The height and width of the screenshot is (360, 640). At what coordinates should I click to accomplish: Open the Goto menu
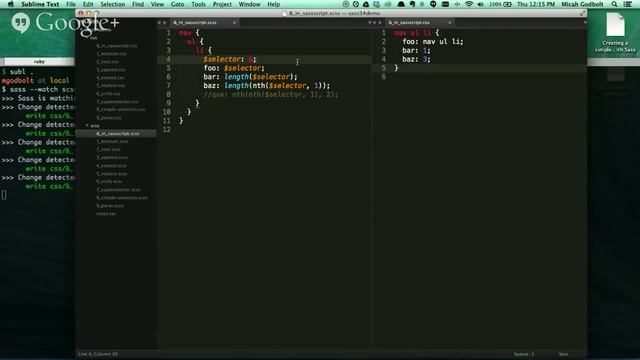(x=177, y=4)
